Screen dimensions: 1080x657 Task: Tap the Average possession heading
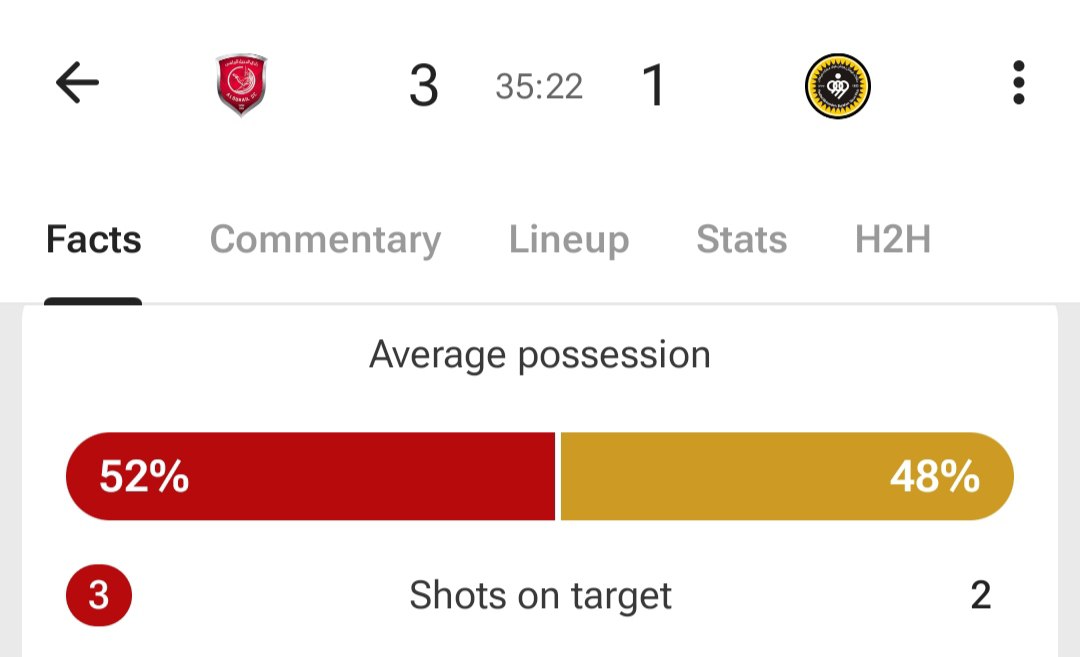pos(540,355)
